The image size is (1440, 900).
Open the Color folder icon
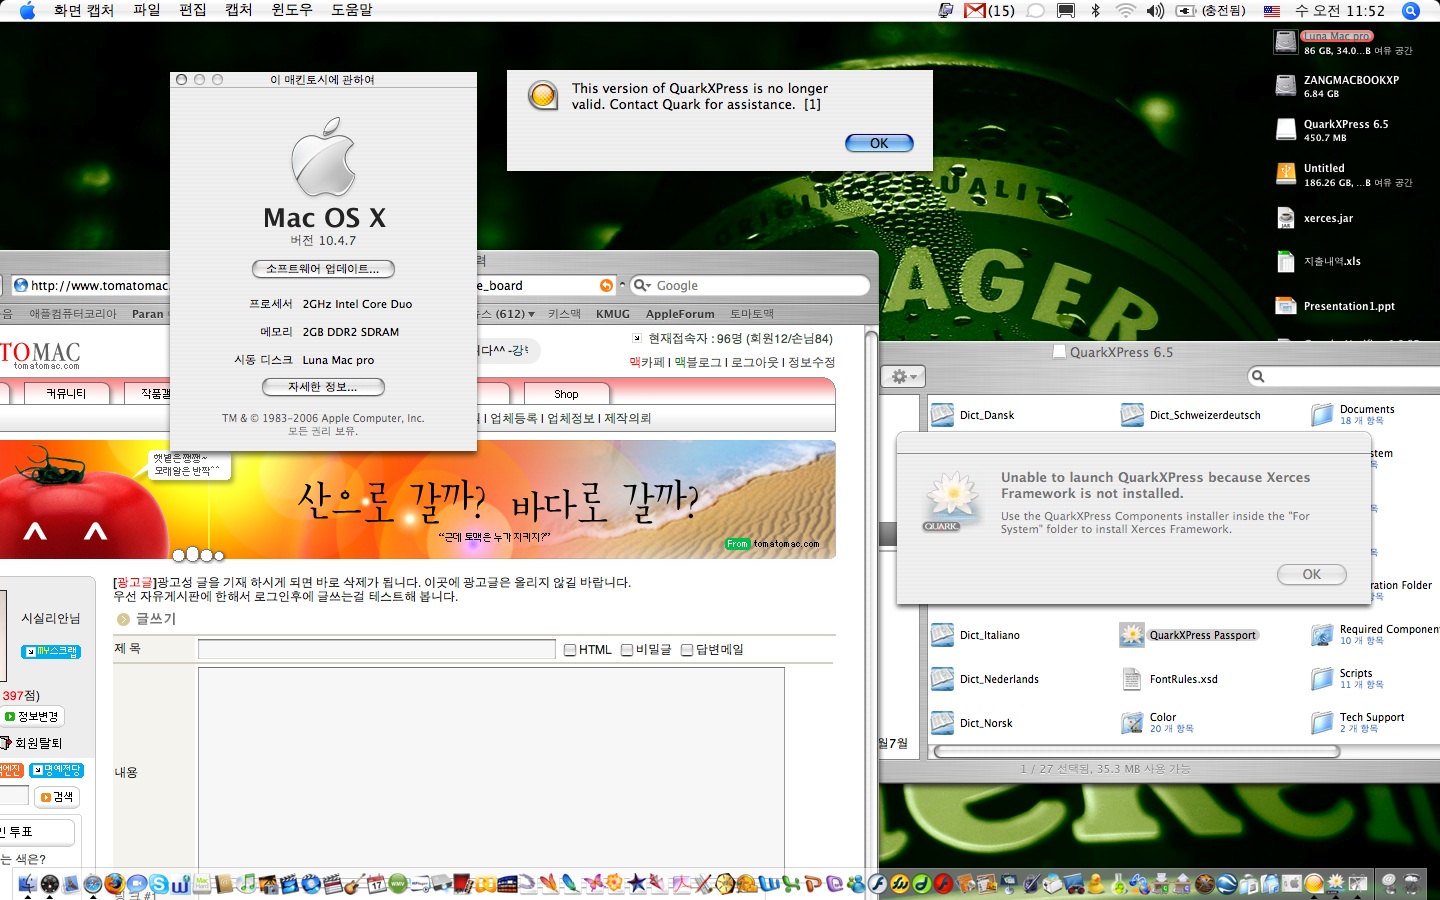(1132, 723)
